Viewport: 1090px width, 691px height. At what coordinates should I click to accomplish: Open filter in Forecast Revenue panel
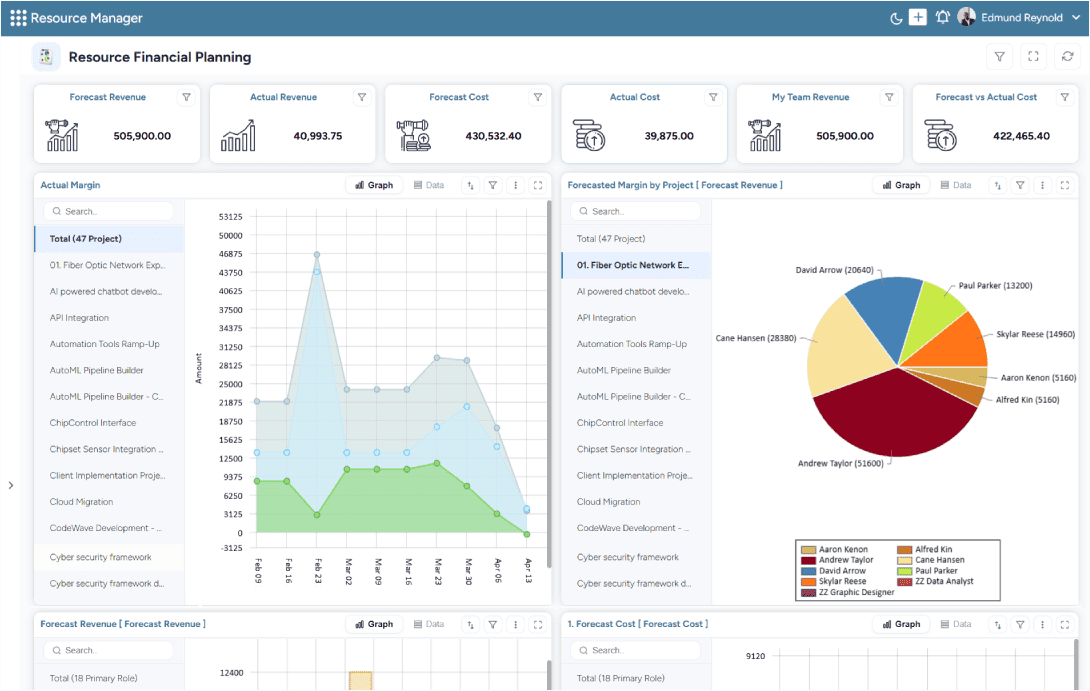[493, 625]
